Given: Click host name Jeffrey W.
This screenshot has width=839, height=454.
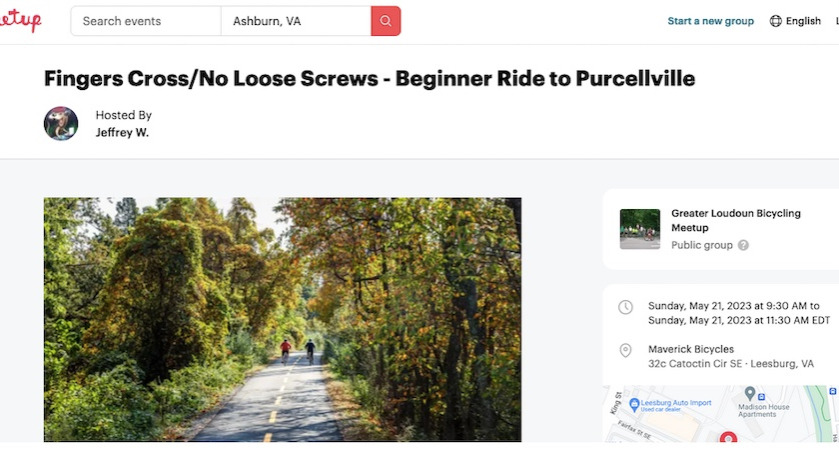Looking at the screenshot, I should tap(122, 132).
